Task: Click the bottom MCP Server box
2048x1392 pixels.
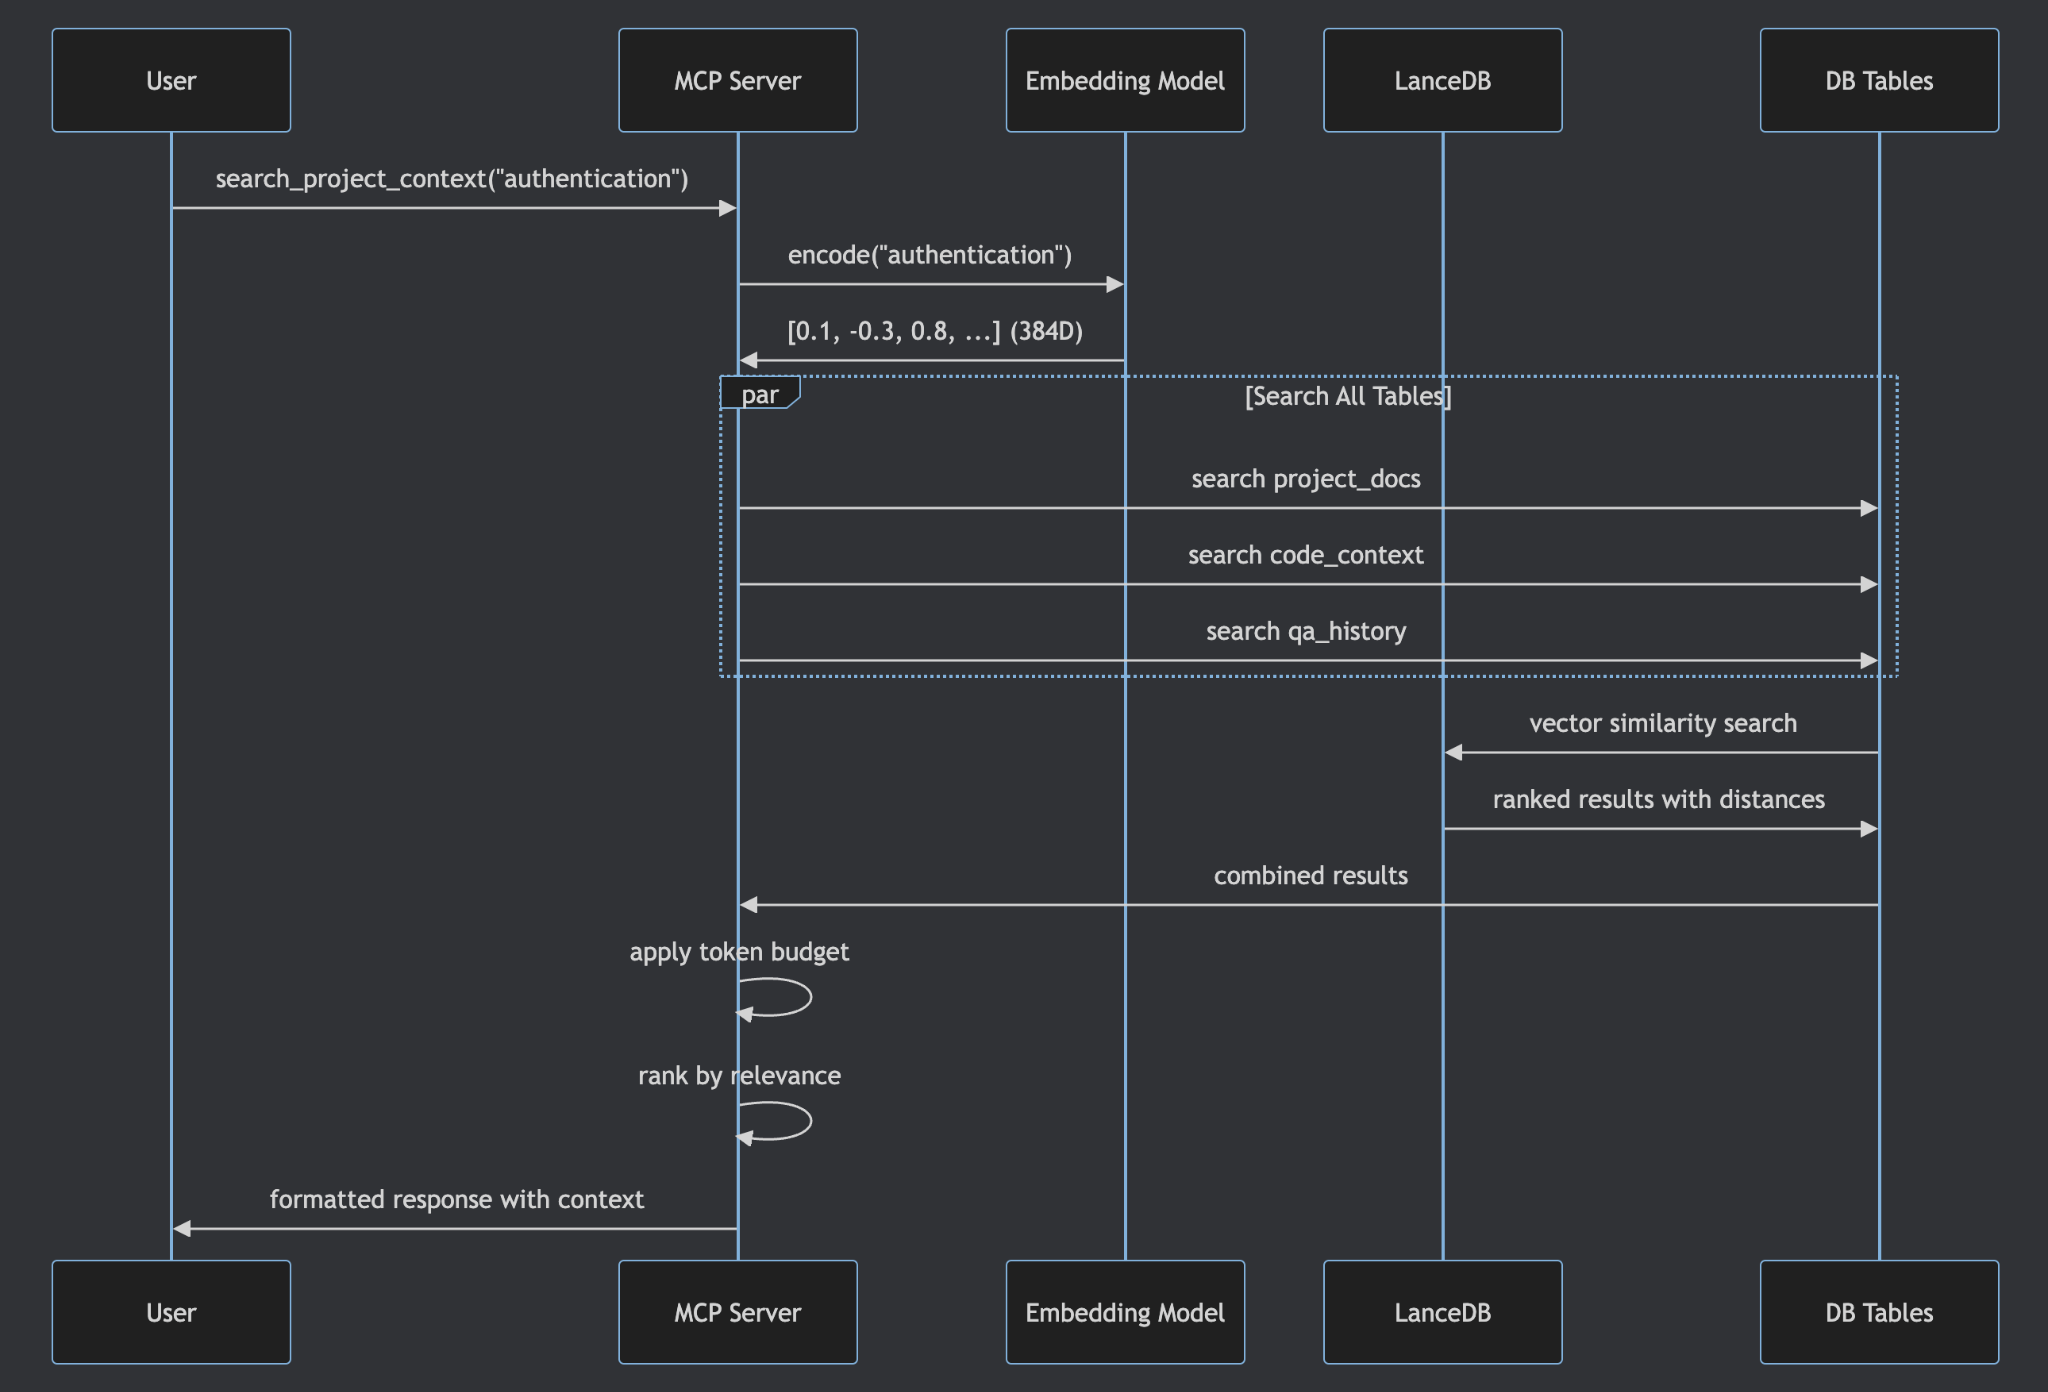Action: (x=737, y=1312)
